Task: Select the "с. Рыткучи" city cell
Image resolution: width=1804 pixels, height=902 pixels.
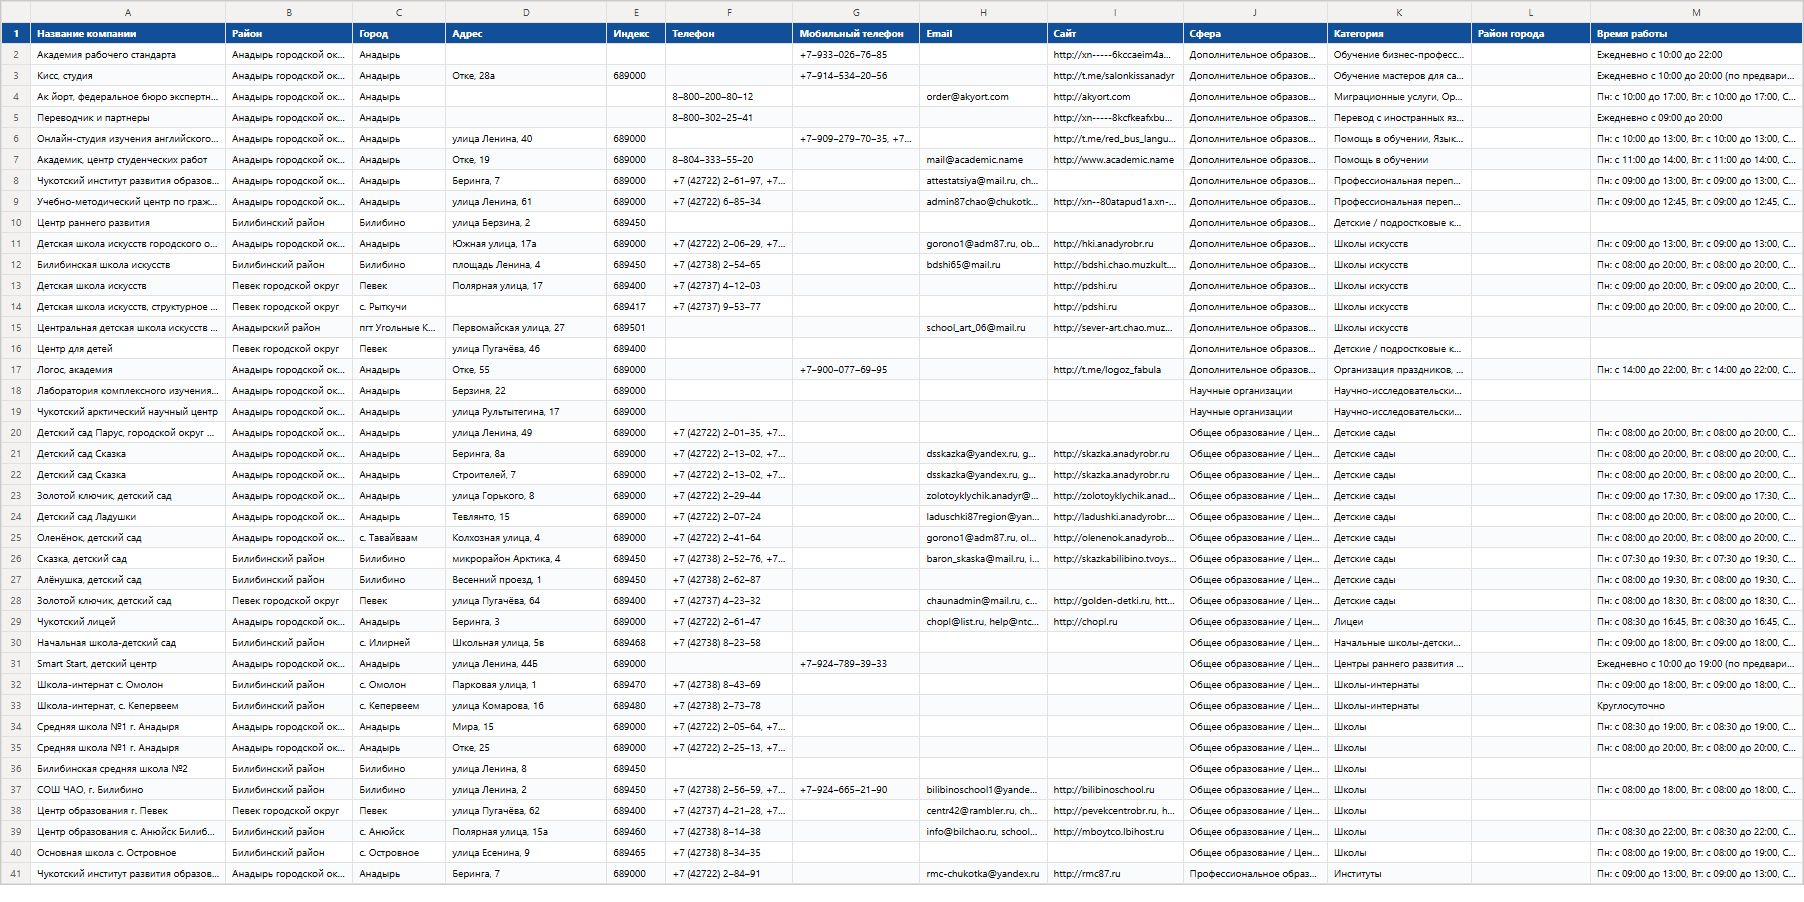Action: point(399,307)
